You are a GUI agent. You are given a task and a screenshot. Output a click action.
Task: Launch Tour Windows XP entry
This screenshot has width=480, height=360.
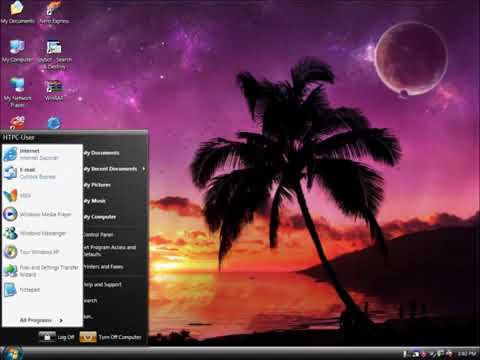point(42,252)
